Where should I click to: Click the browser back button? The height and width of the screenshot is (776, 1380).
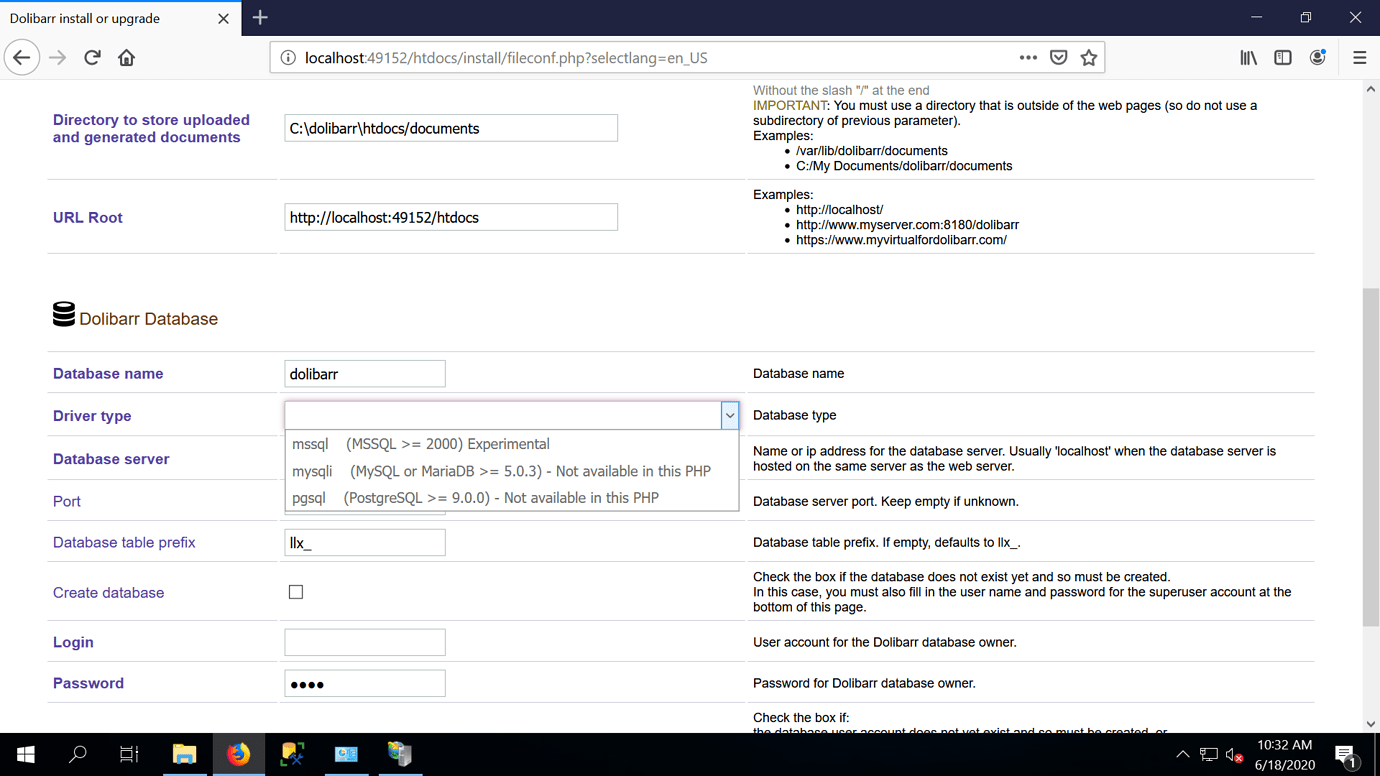coord(22,57)
